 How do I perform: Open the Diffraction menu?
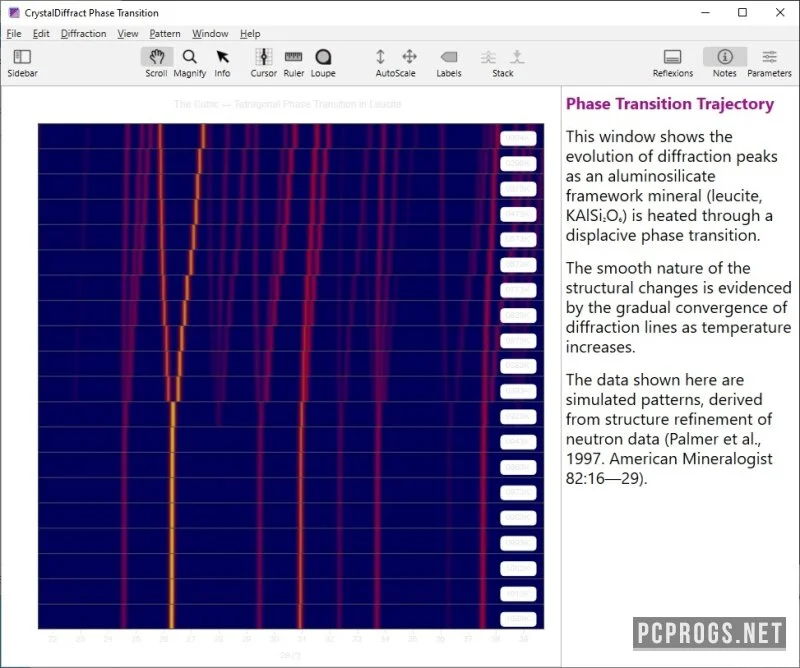pos(83,34)
